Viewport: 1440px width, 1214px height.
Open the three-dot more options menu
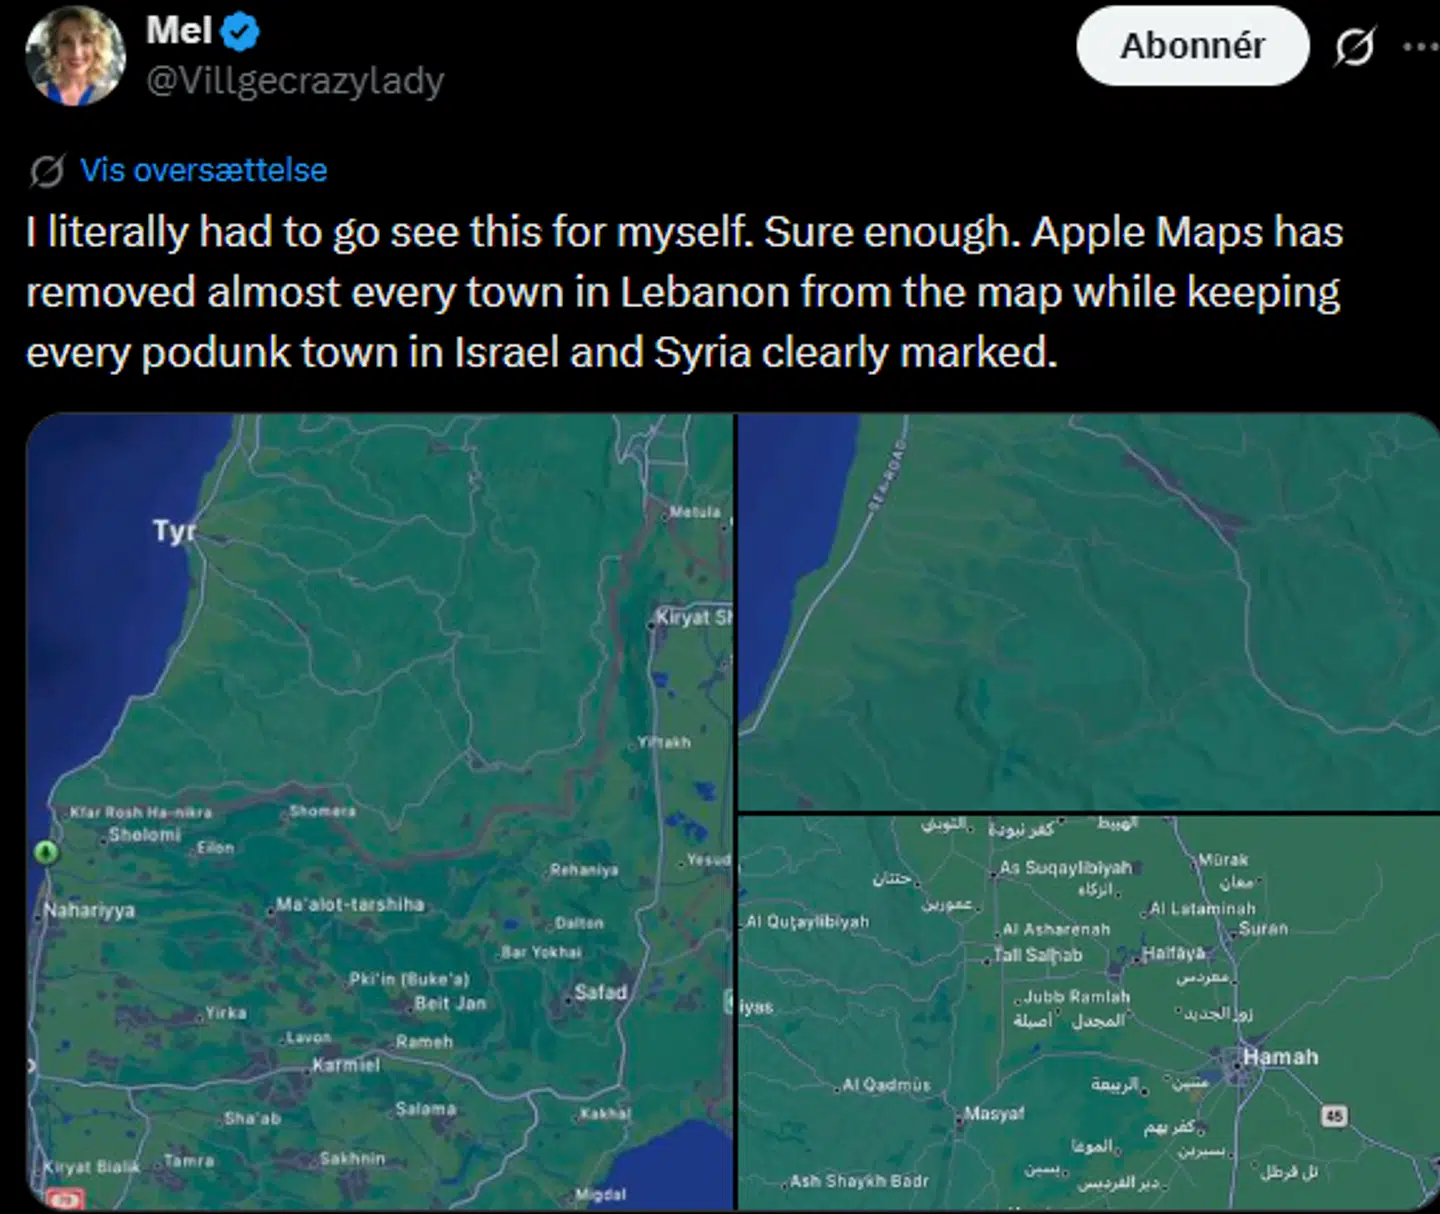click(1420, 46)
